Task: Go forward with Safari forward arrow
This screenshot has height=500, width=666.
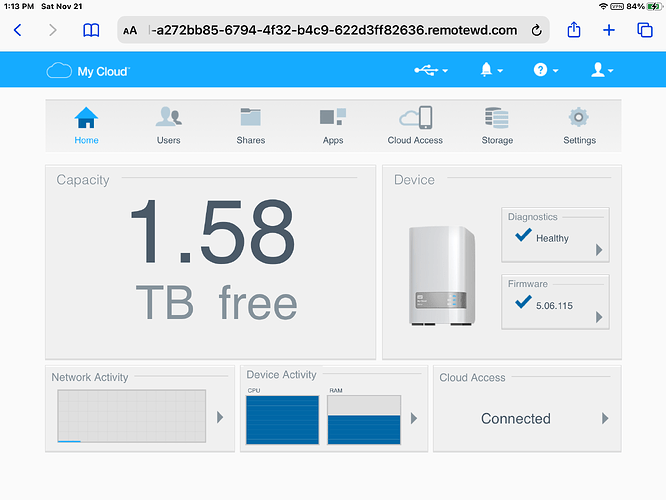Action: click(x=52, y=30)
